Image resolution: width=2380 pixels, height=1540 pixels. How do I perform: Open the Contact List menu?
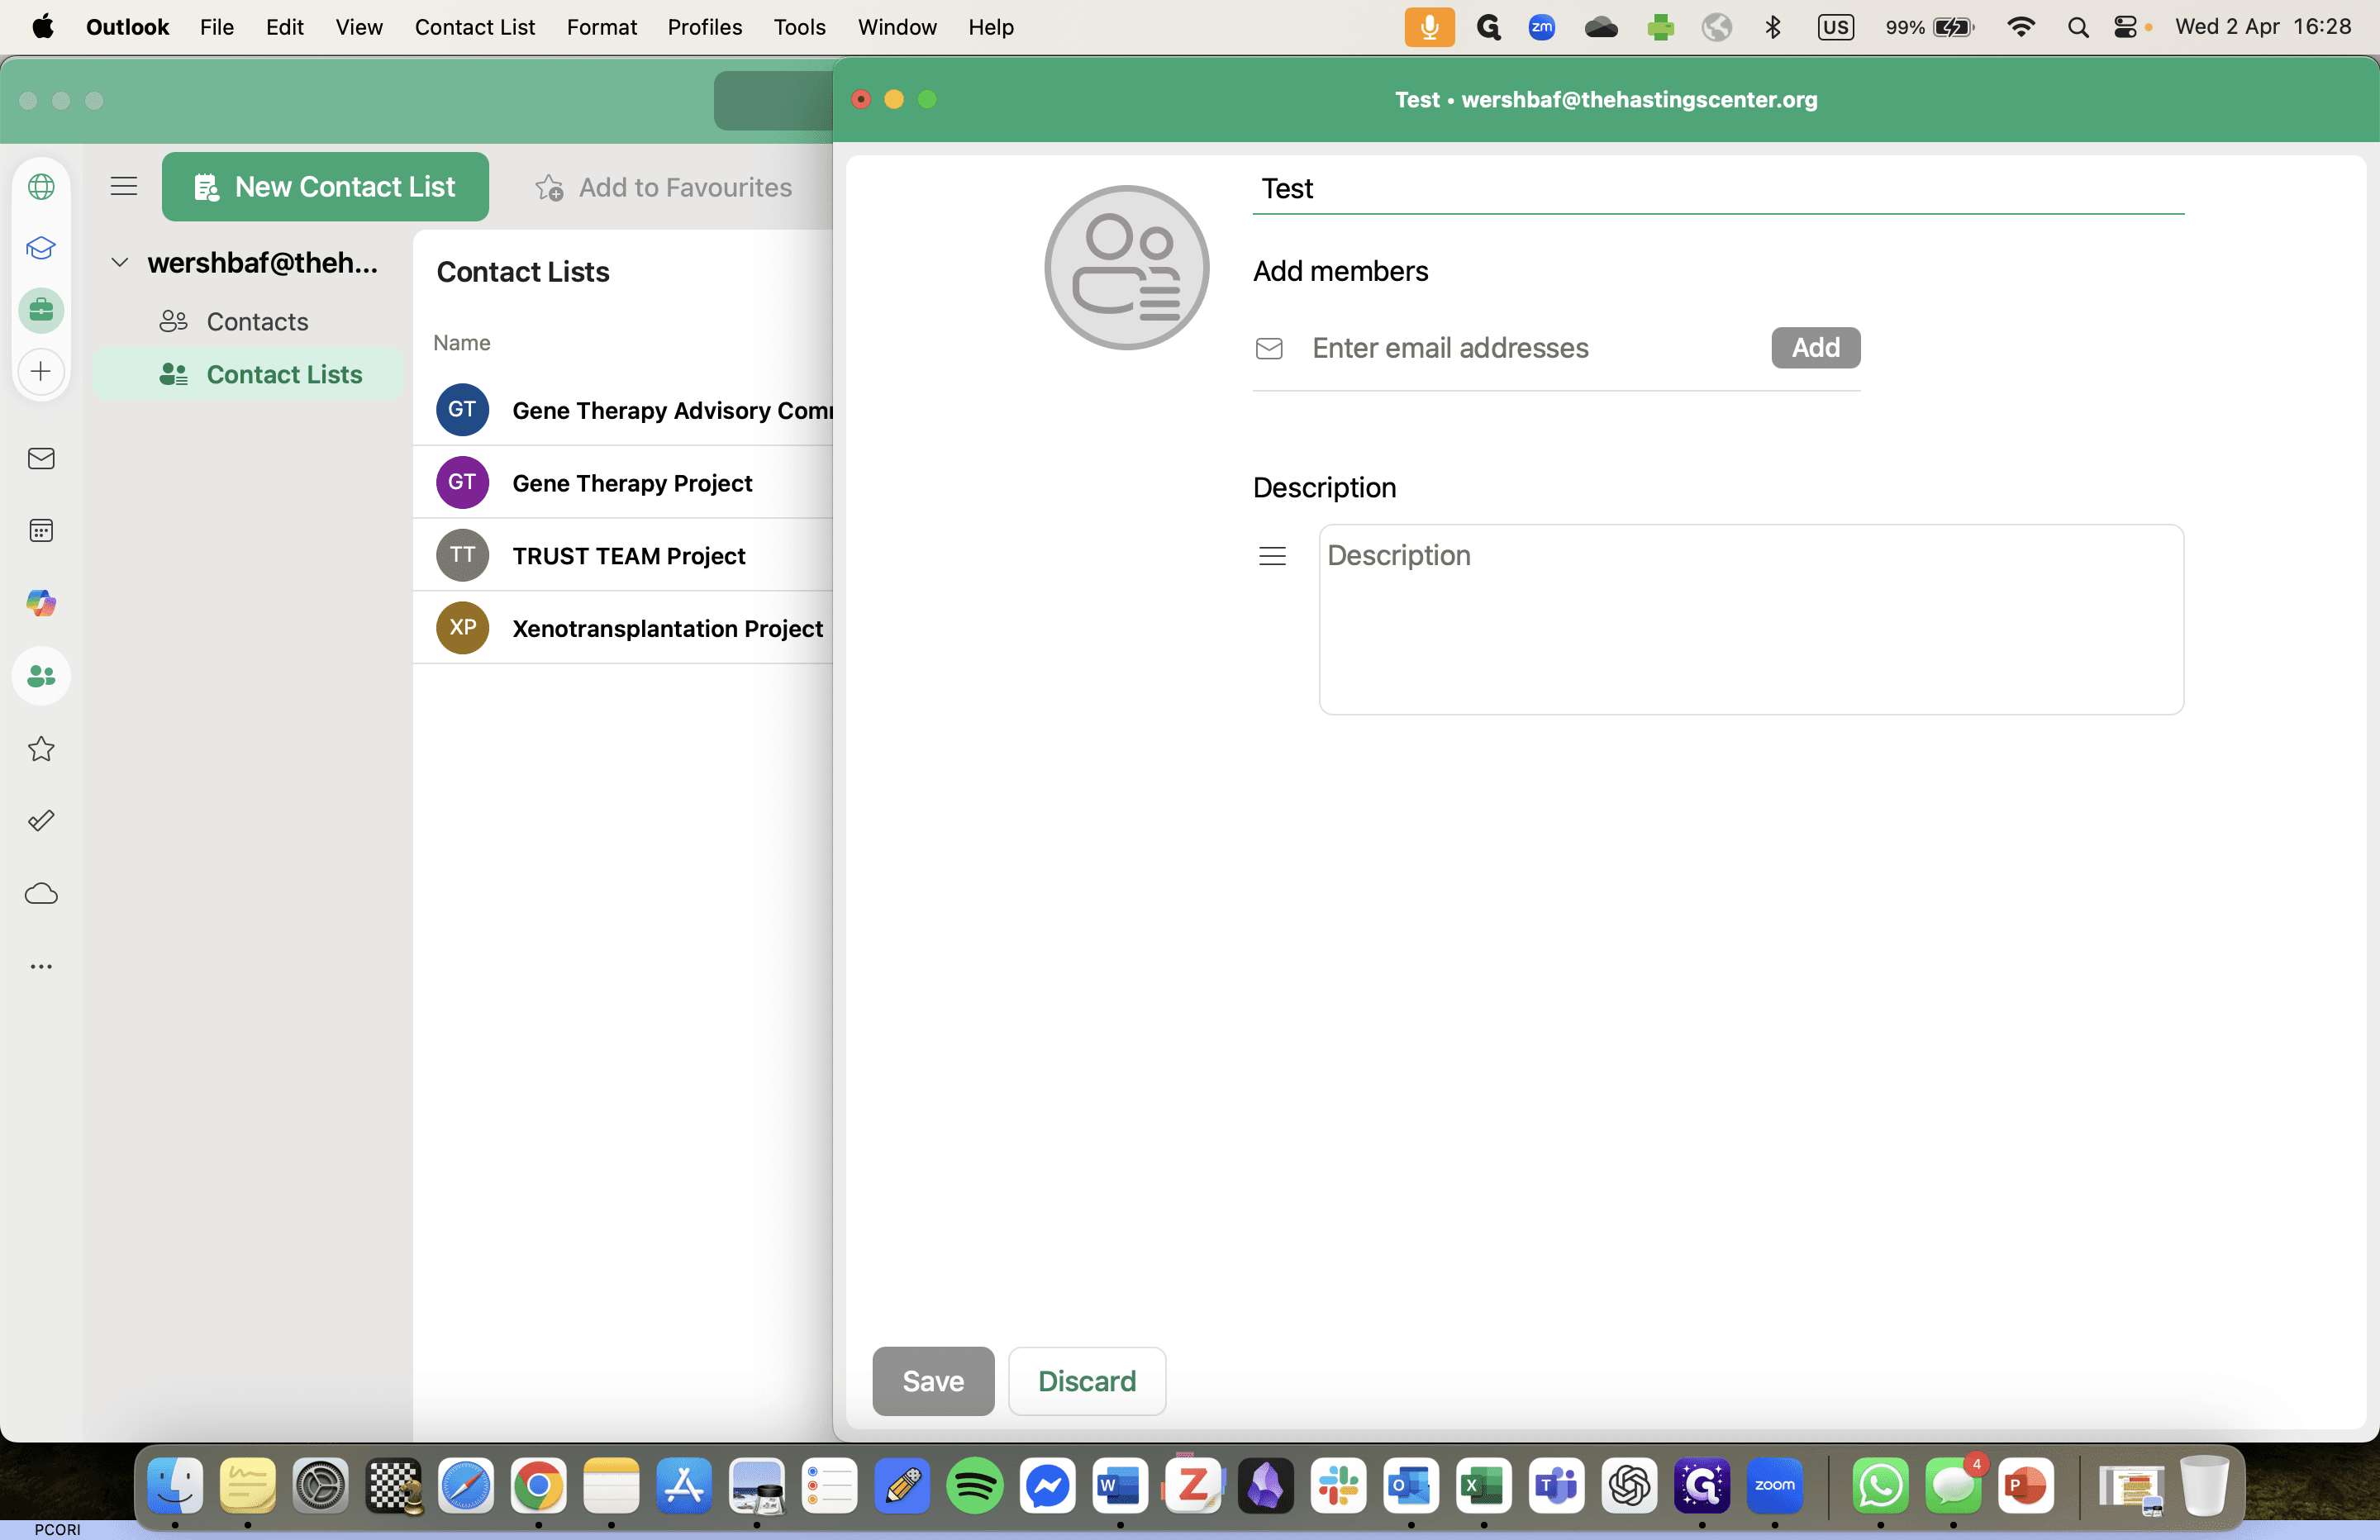475,27
